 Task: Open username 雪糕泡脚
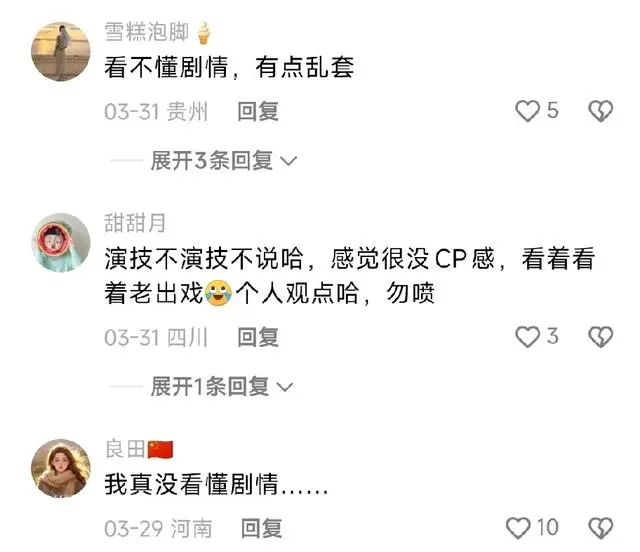click(x=146, y=32)
